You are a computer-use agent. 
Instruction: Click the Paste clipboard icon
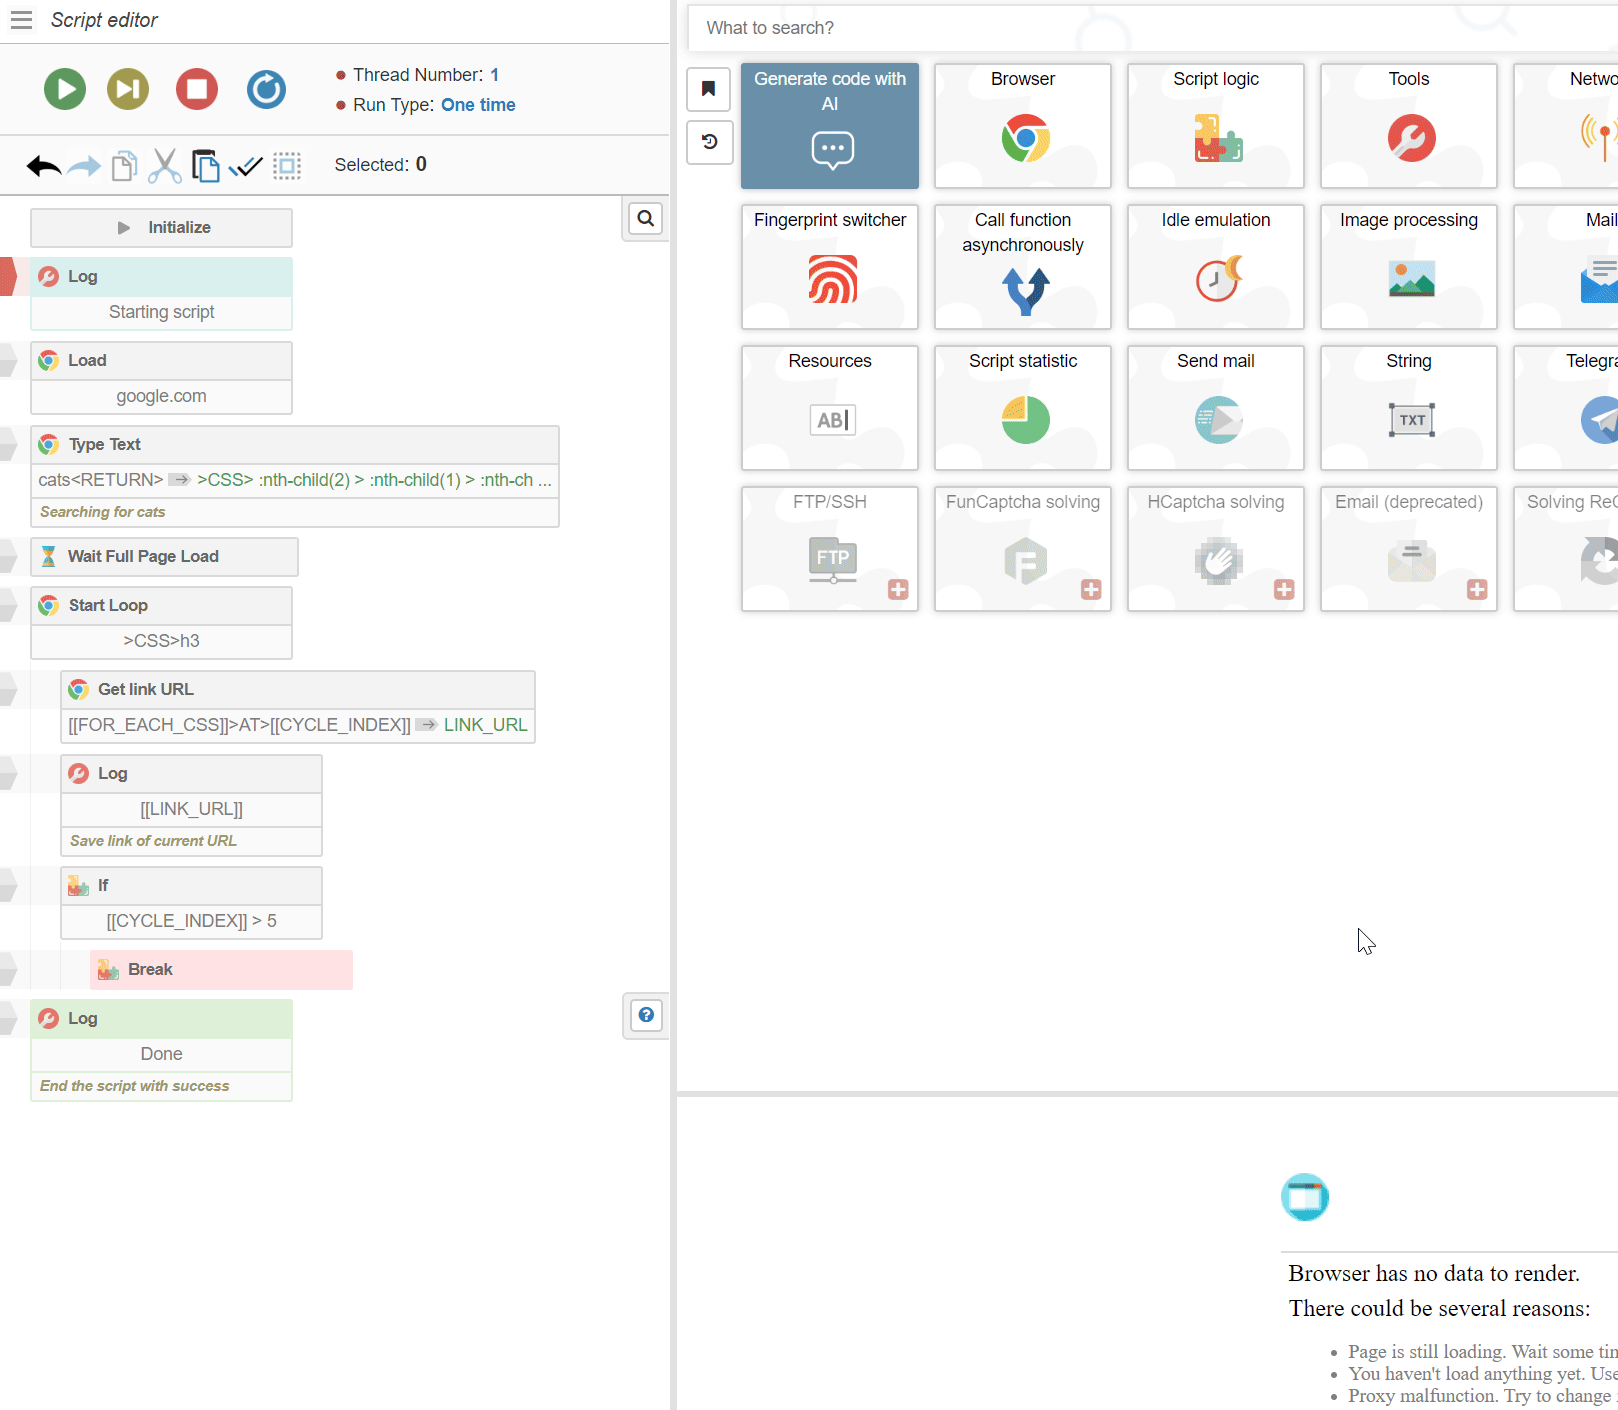coord(205,166)
